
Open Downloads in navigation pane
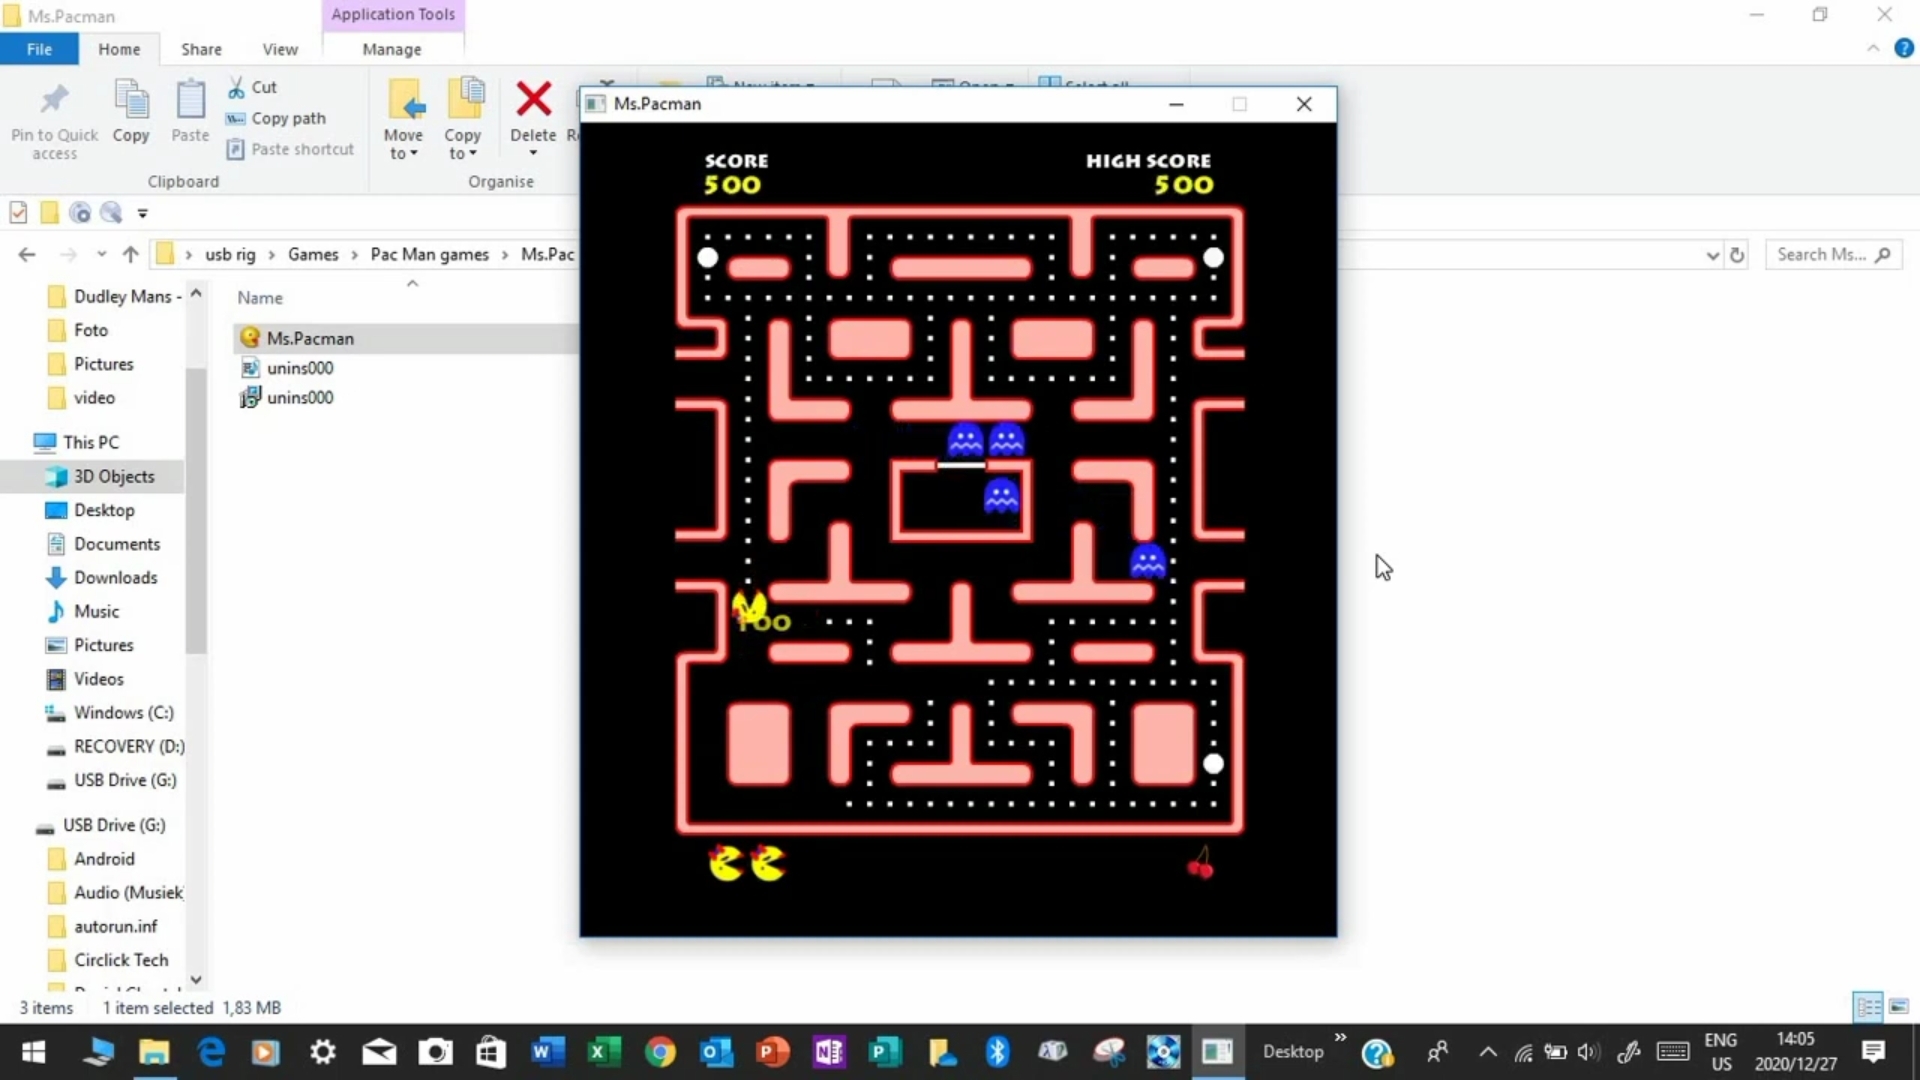(115, 578)
